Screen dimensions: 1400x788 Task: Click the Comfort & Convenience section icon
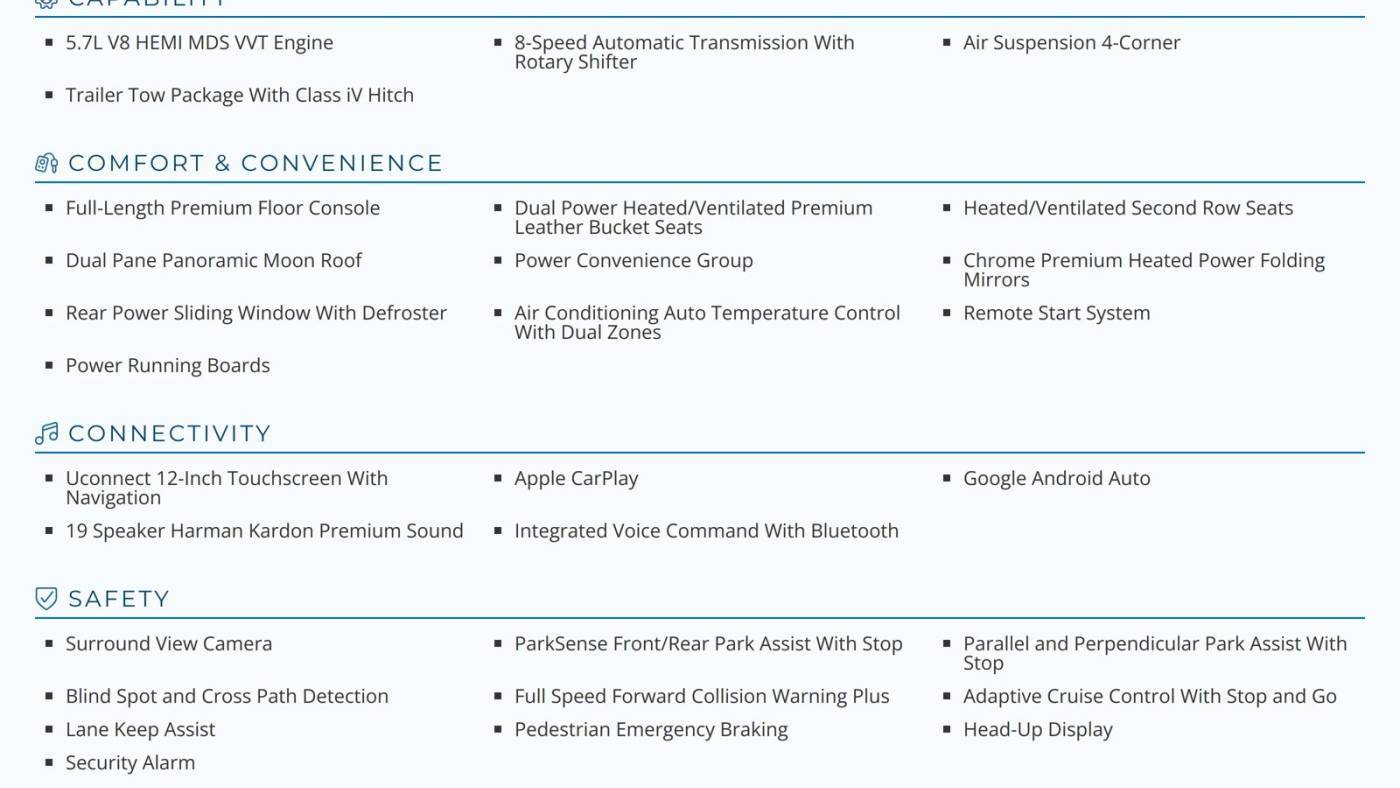46,163
